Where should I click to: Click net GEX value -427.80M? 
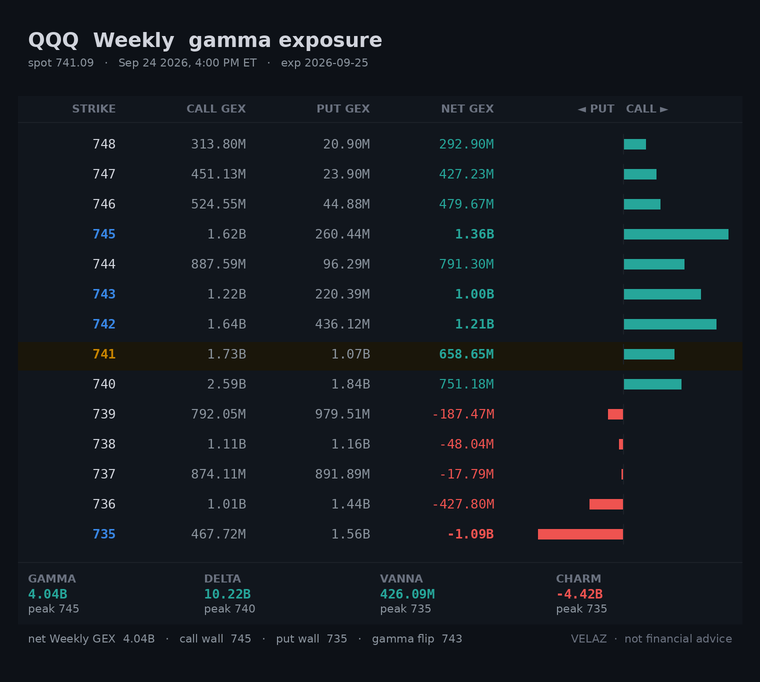click(x=463, y=505)
